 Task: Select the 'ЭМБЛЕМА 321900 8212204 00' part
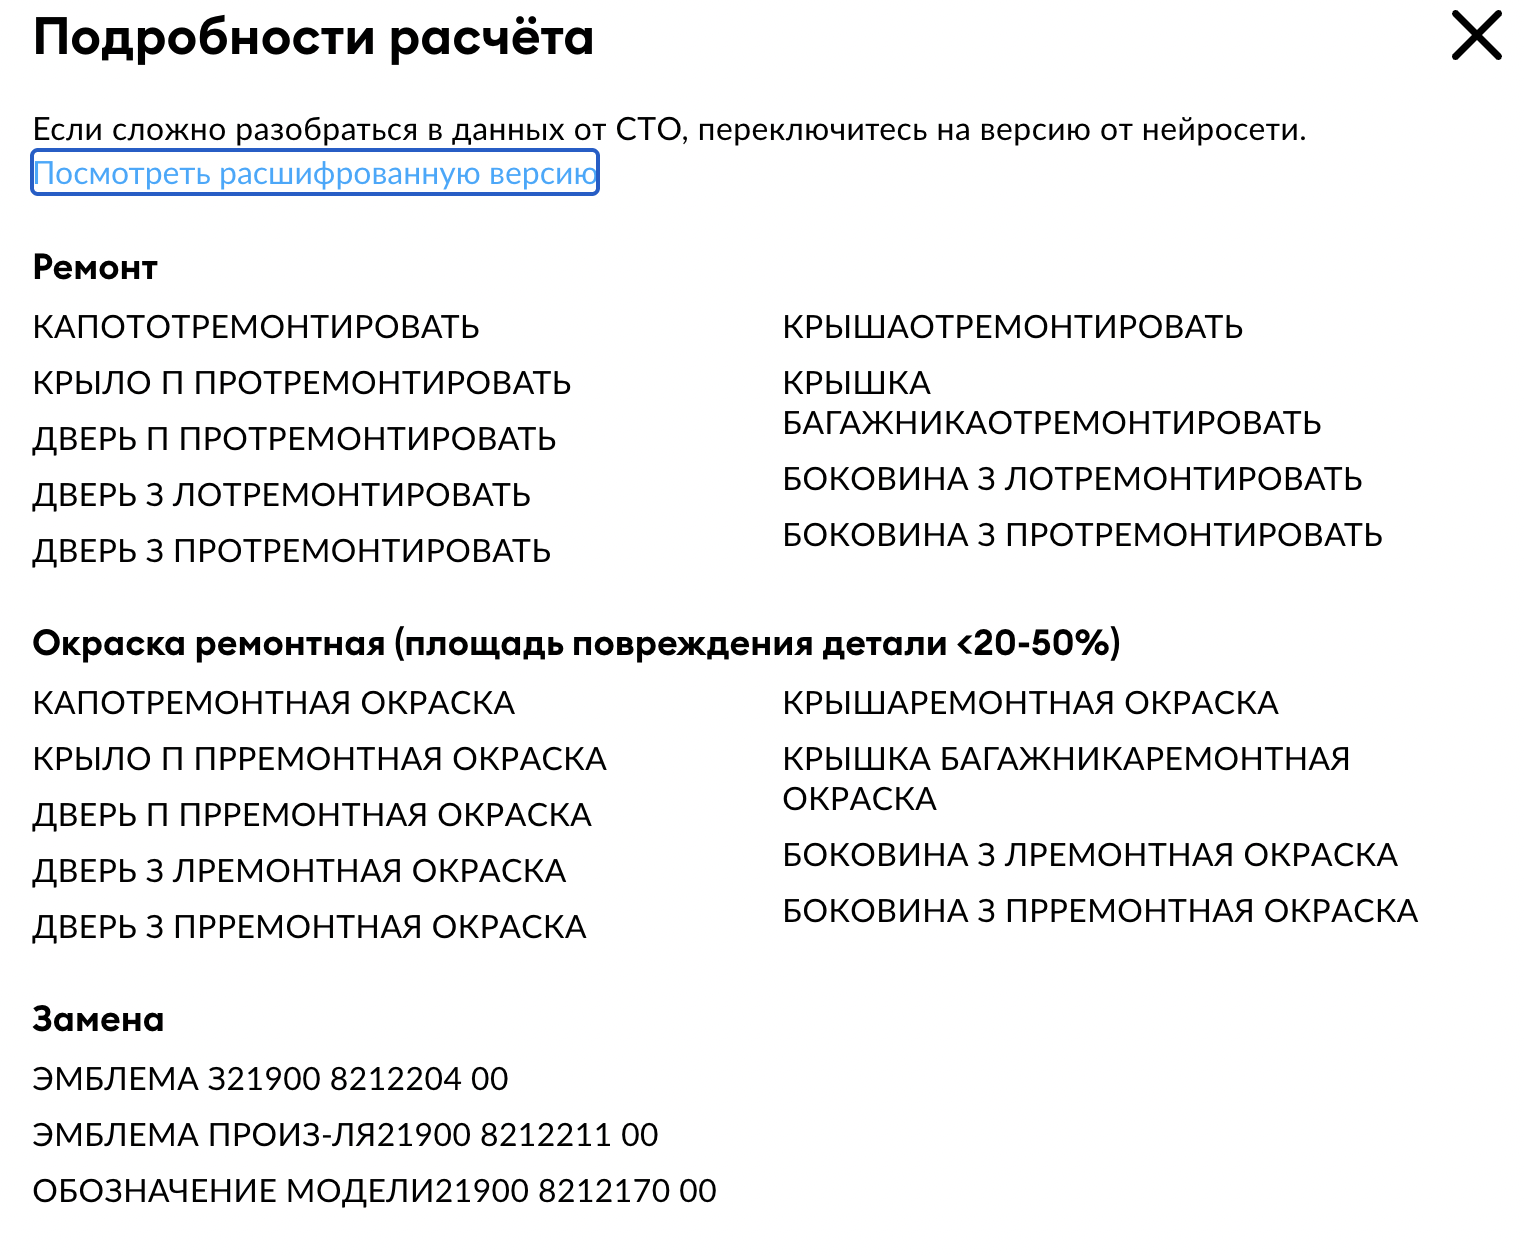[x=270, y=1080]
